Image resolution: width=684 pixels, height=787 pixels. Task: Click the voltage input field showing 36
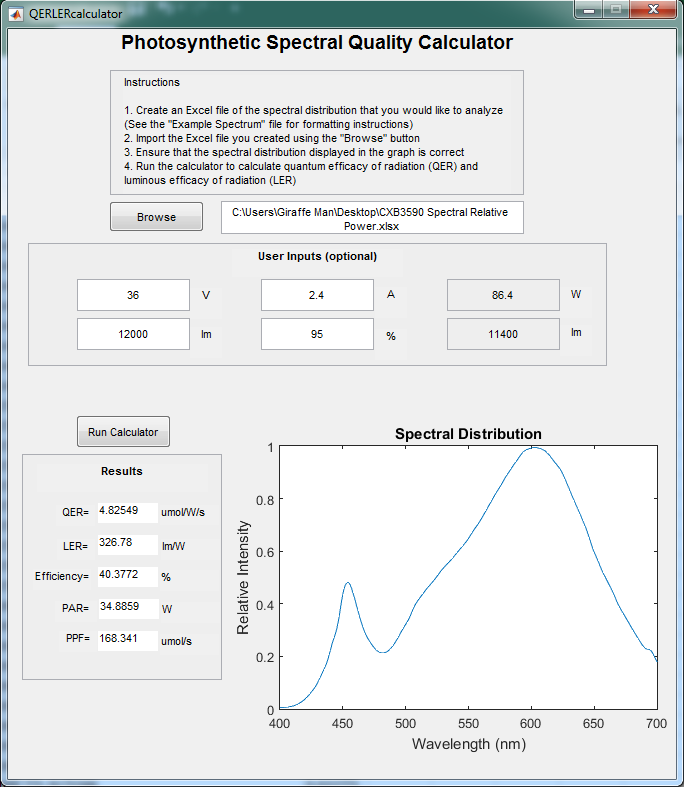(133, 295)
